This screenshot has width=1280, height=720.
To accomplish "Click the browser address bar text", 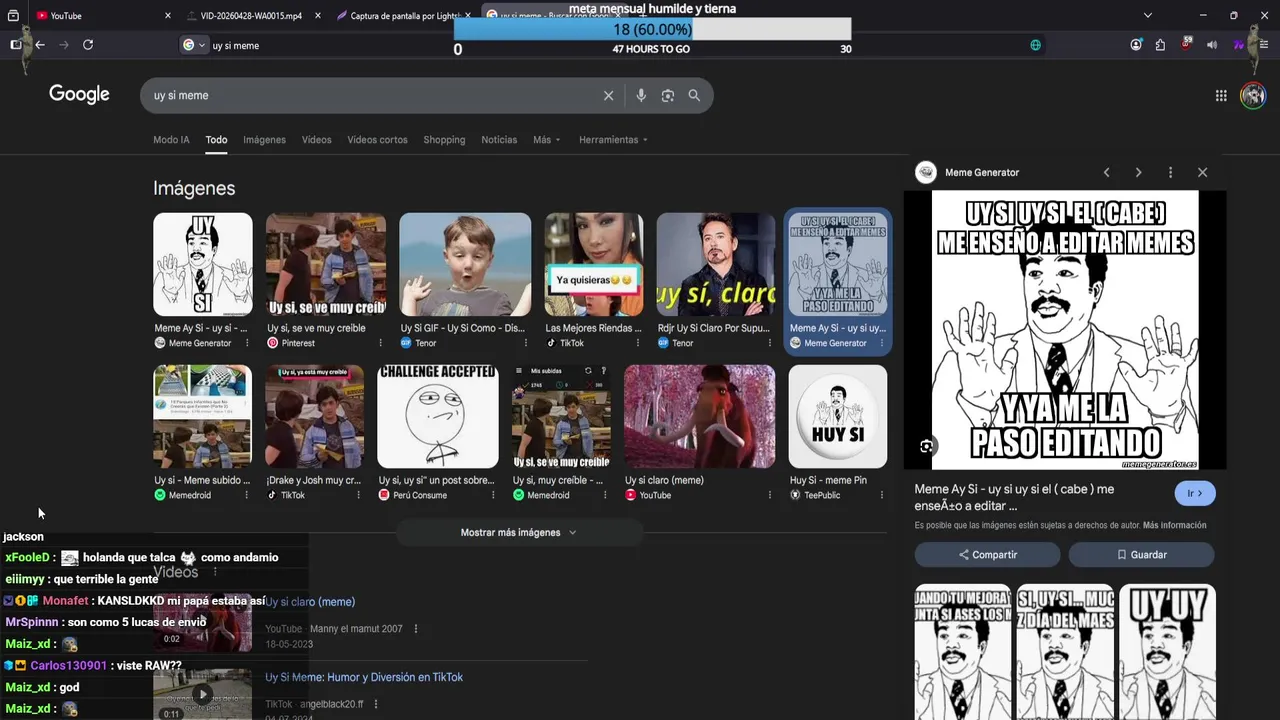I will 236,46.
